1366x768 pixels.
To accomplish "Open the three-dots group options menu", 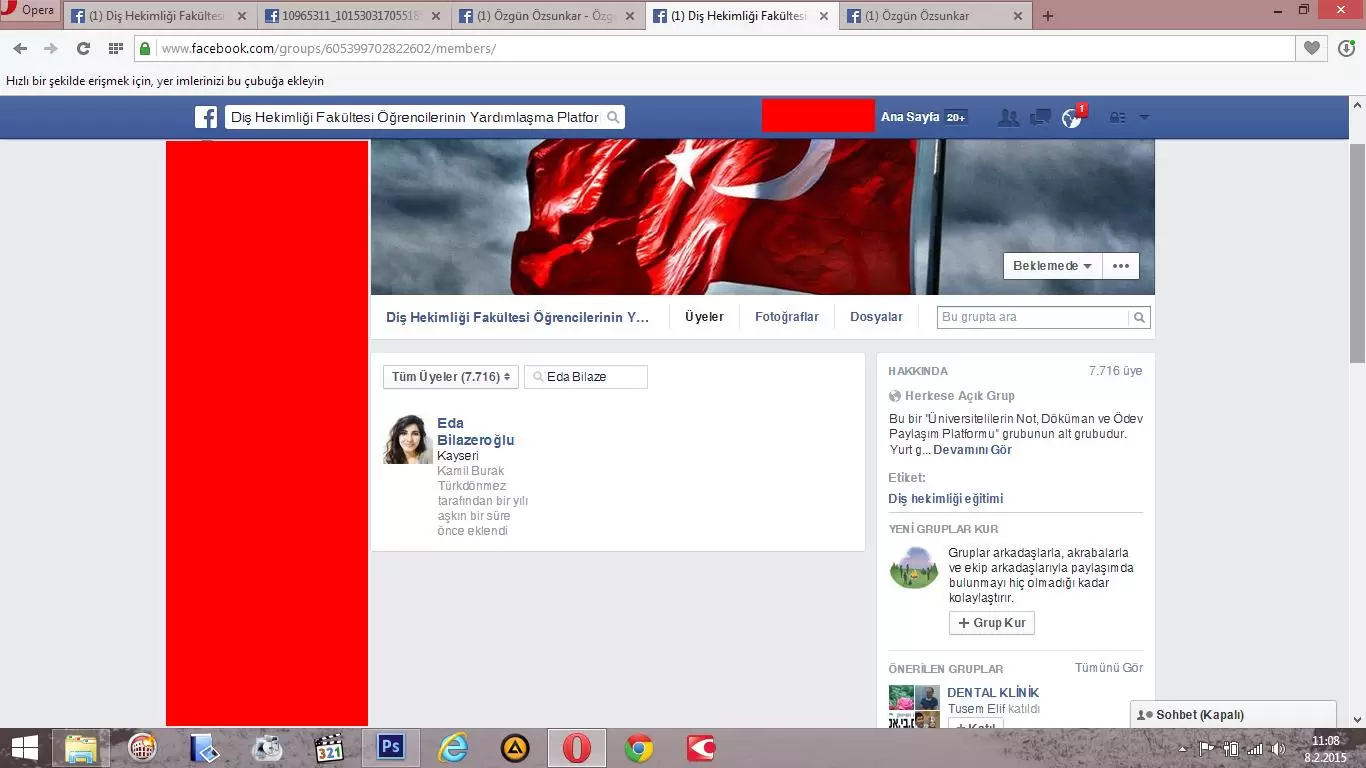I will click(1120, 266).
